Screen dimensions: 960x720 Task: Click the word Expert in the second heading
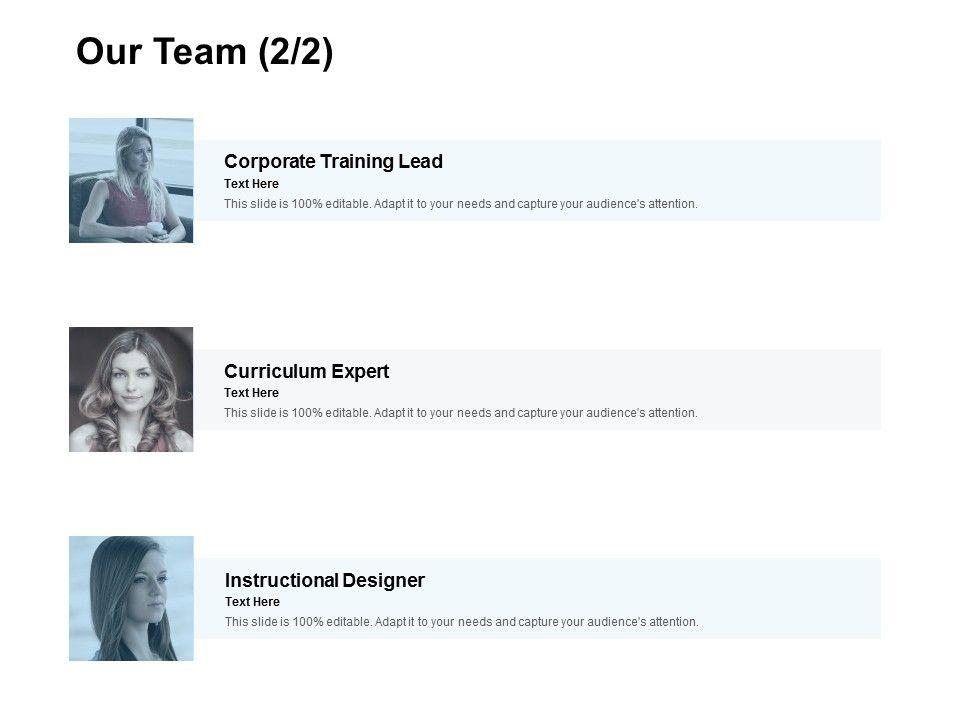tap(360, 371)
